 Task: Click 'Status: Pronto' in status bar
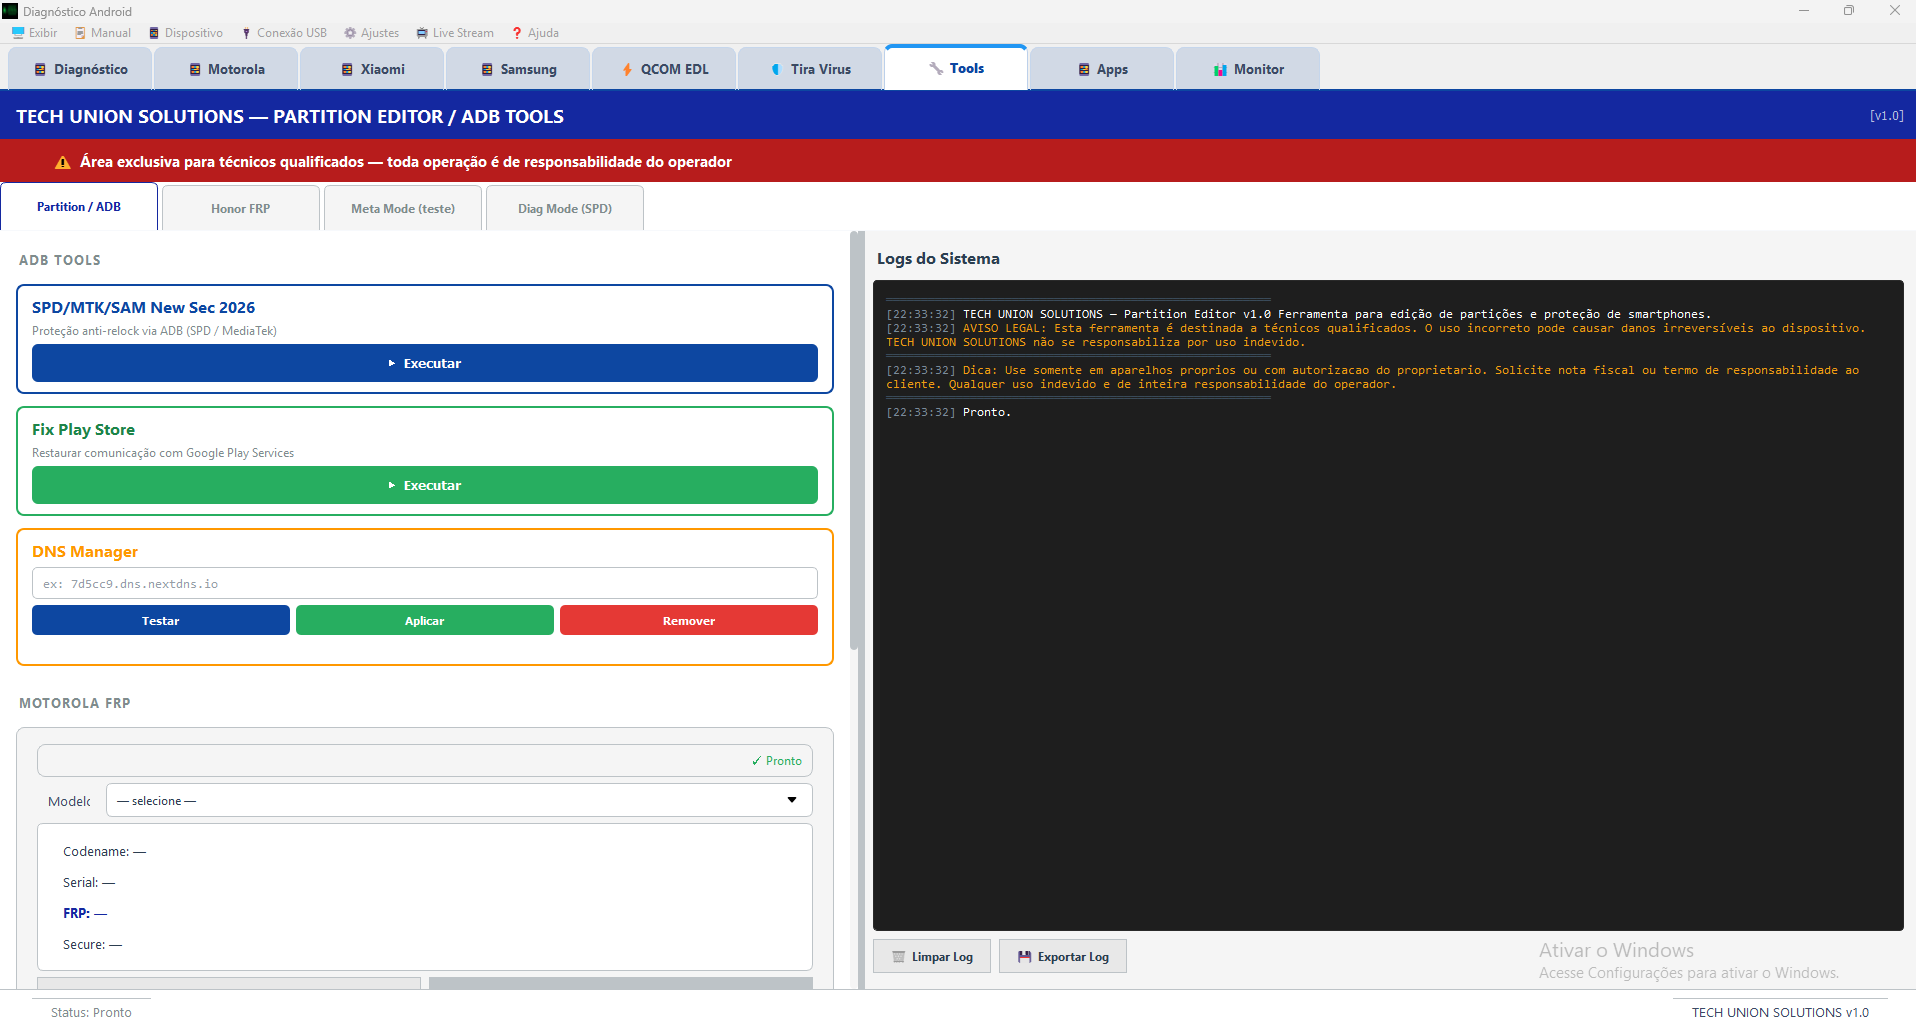coord(91,1012)
